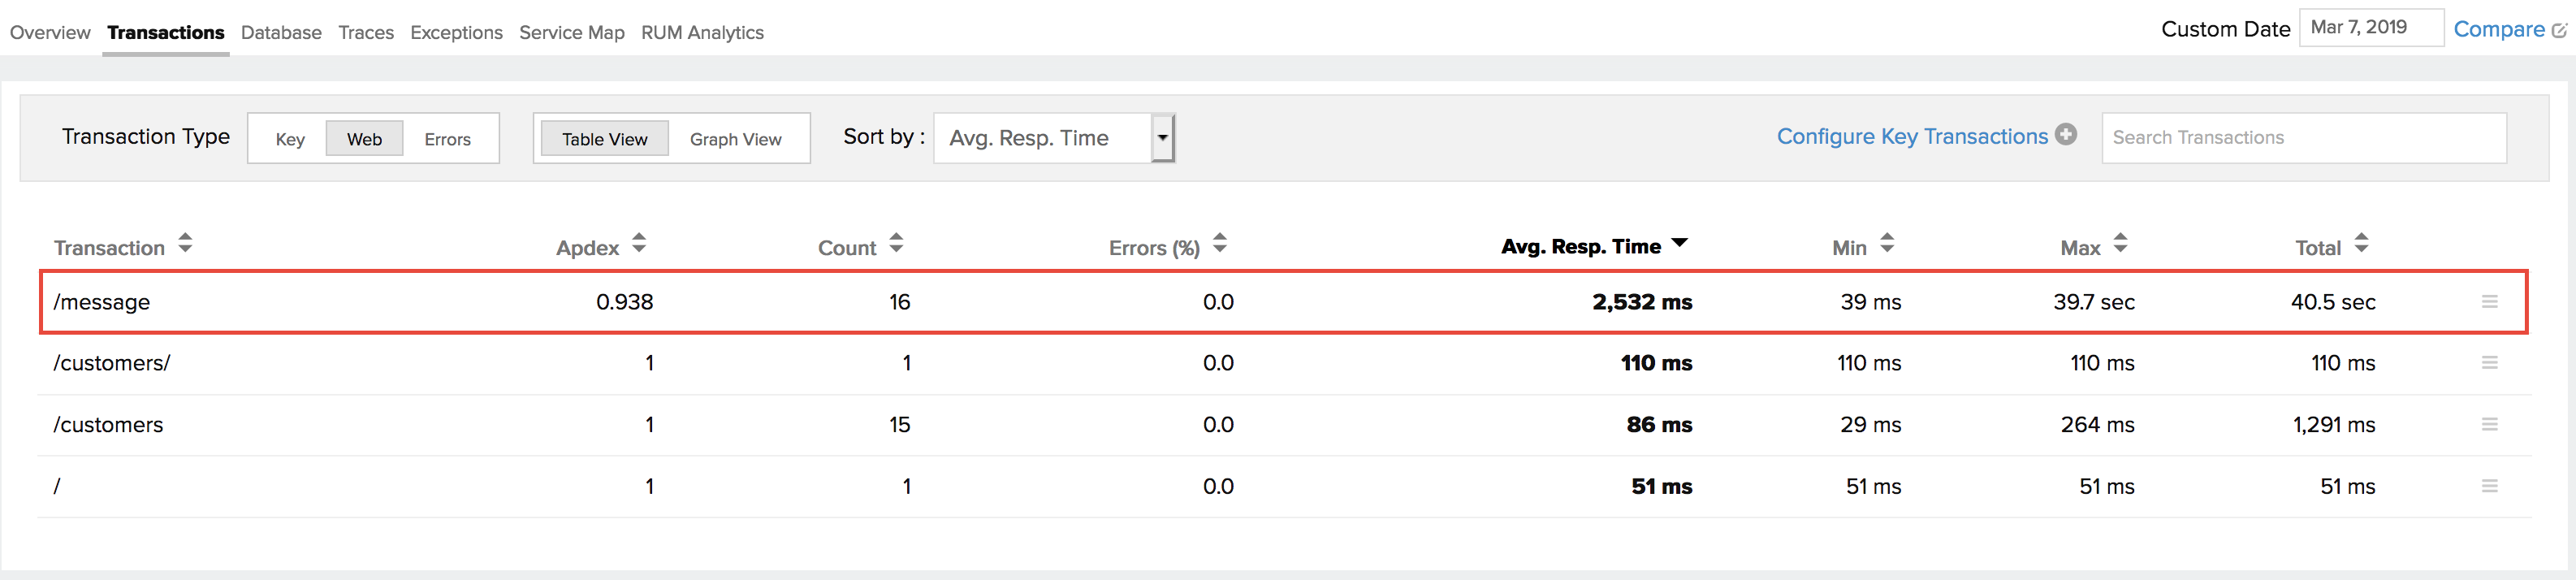Open the Database tab
This screenshot has width=2576, height=580.
point(281,32)
